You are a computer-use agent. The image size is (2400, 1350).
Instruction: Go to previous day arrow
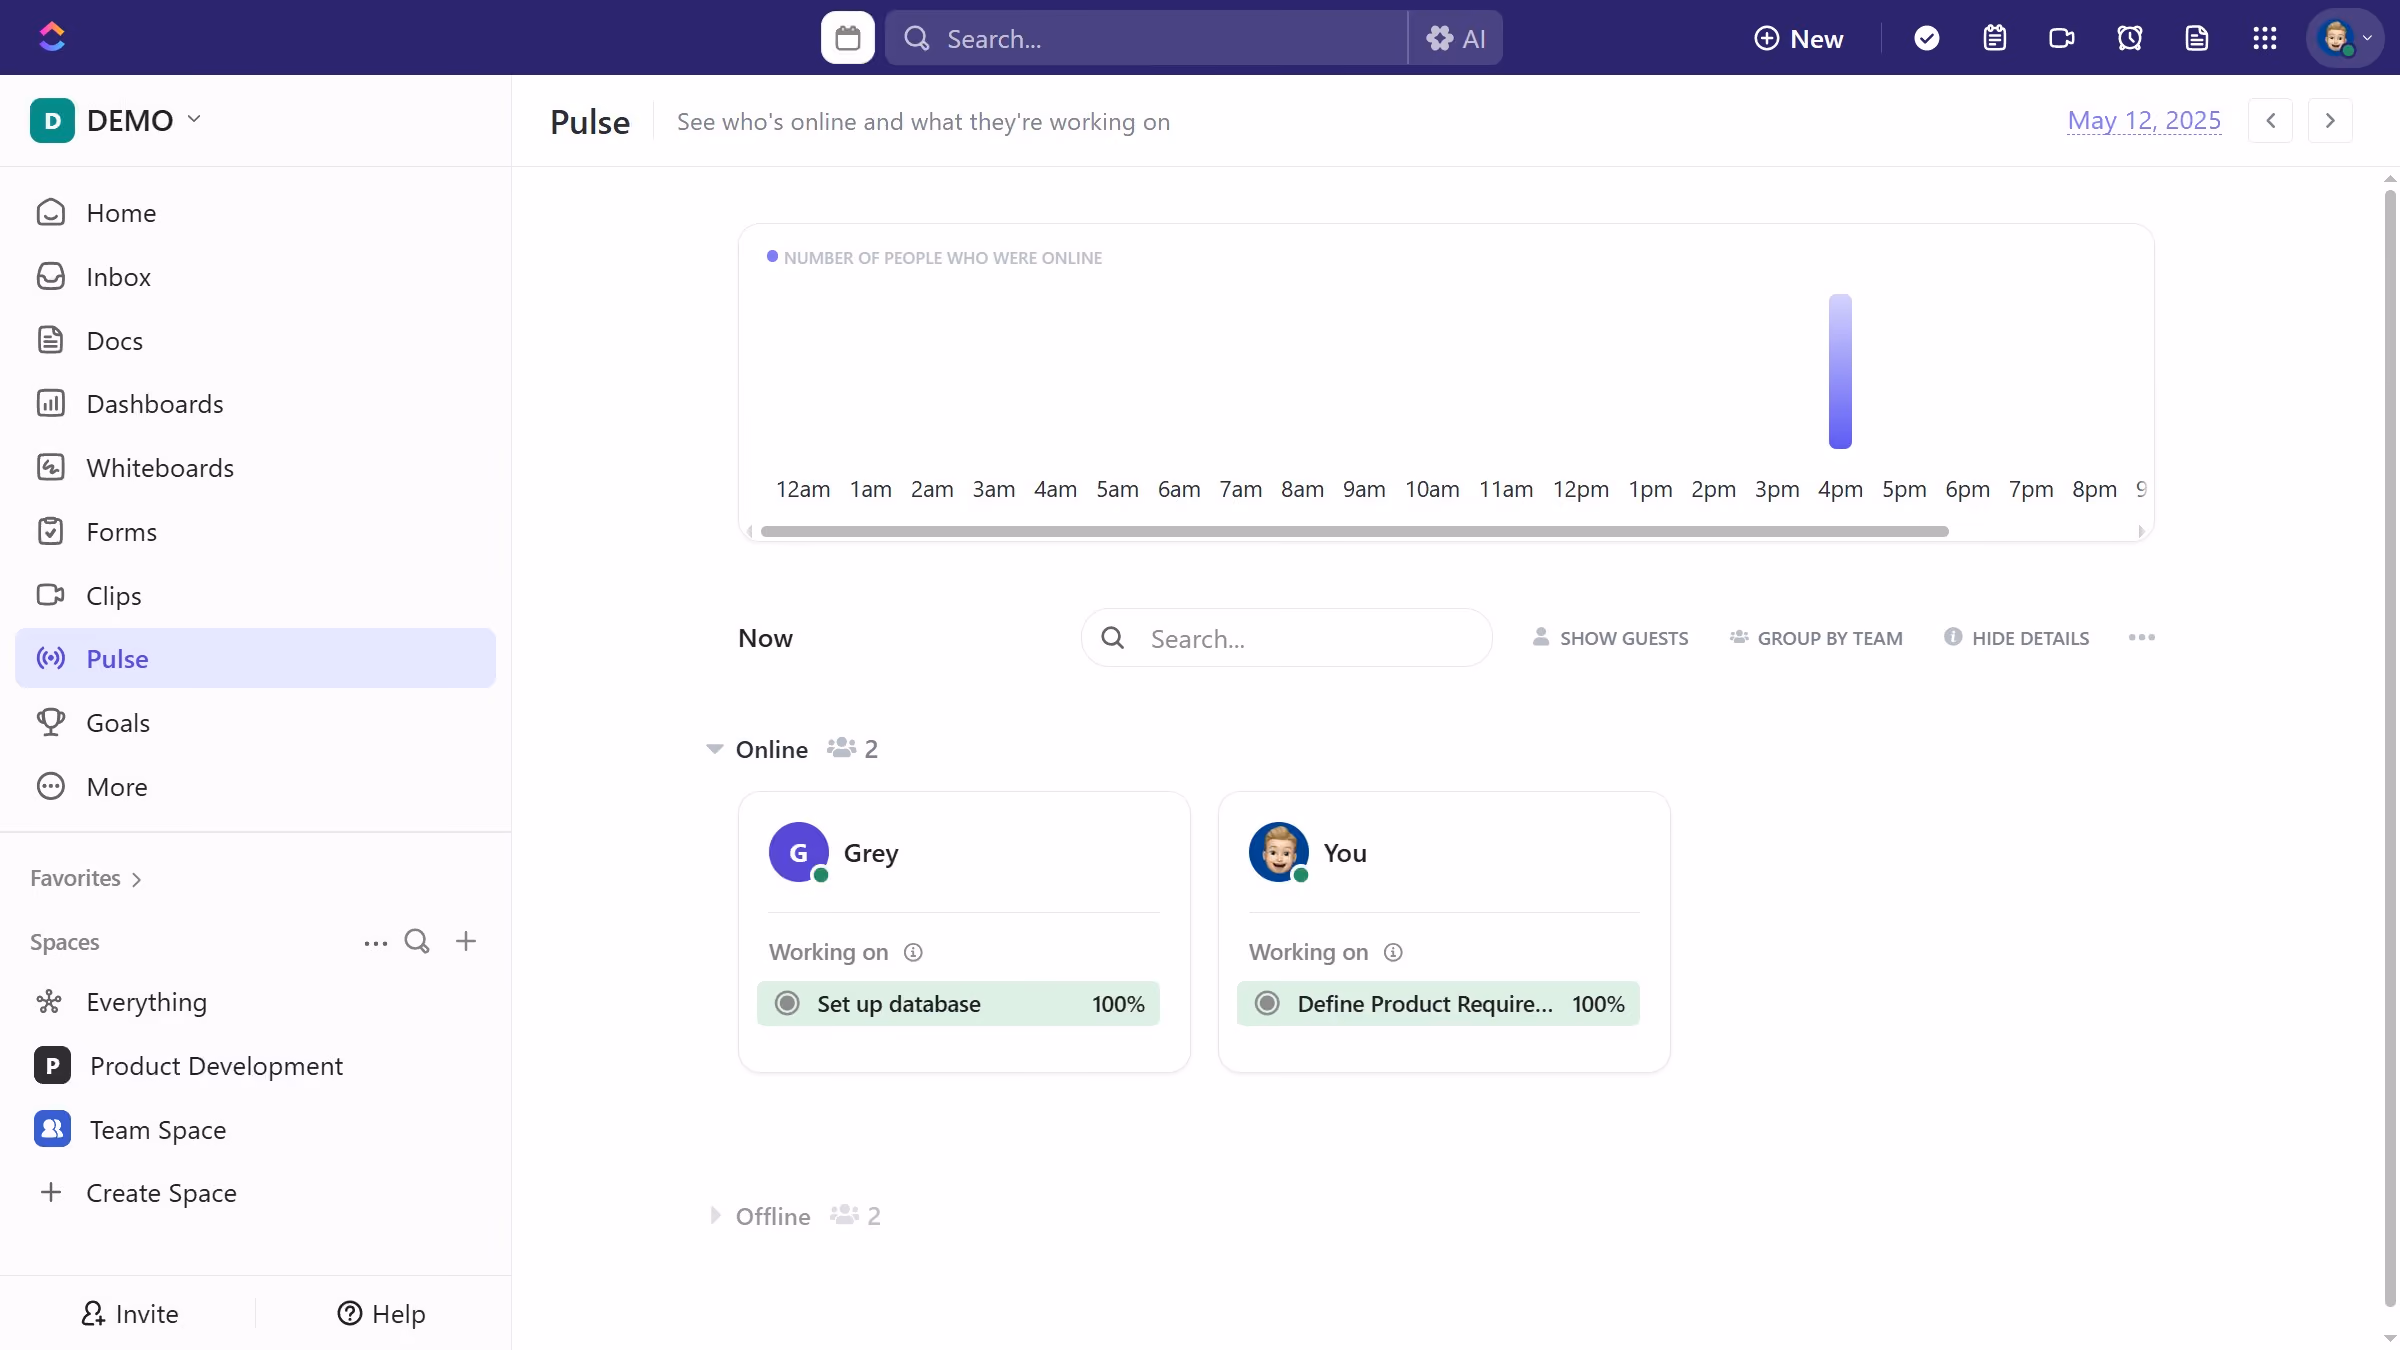(2270, 121)
